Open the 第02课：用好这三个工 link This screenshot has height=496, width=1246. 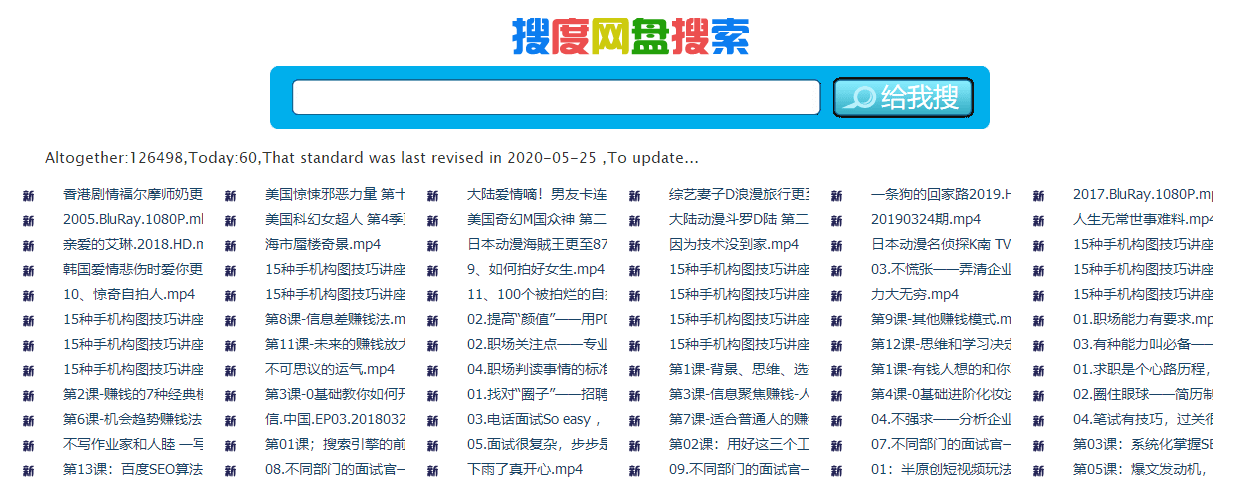pos(739,444)
